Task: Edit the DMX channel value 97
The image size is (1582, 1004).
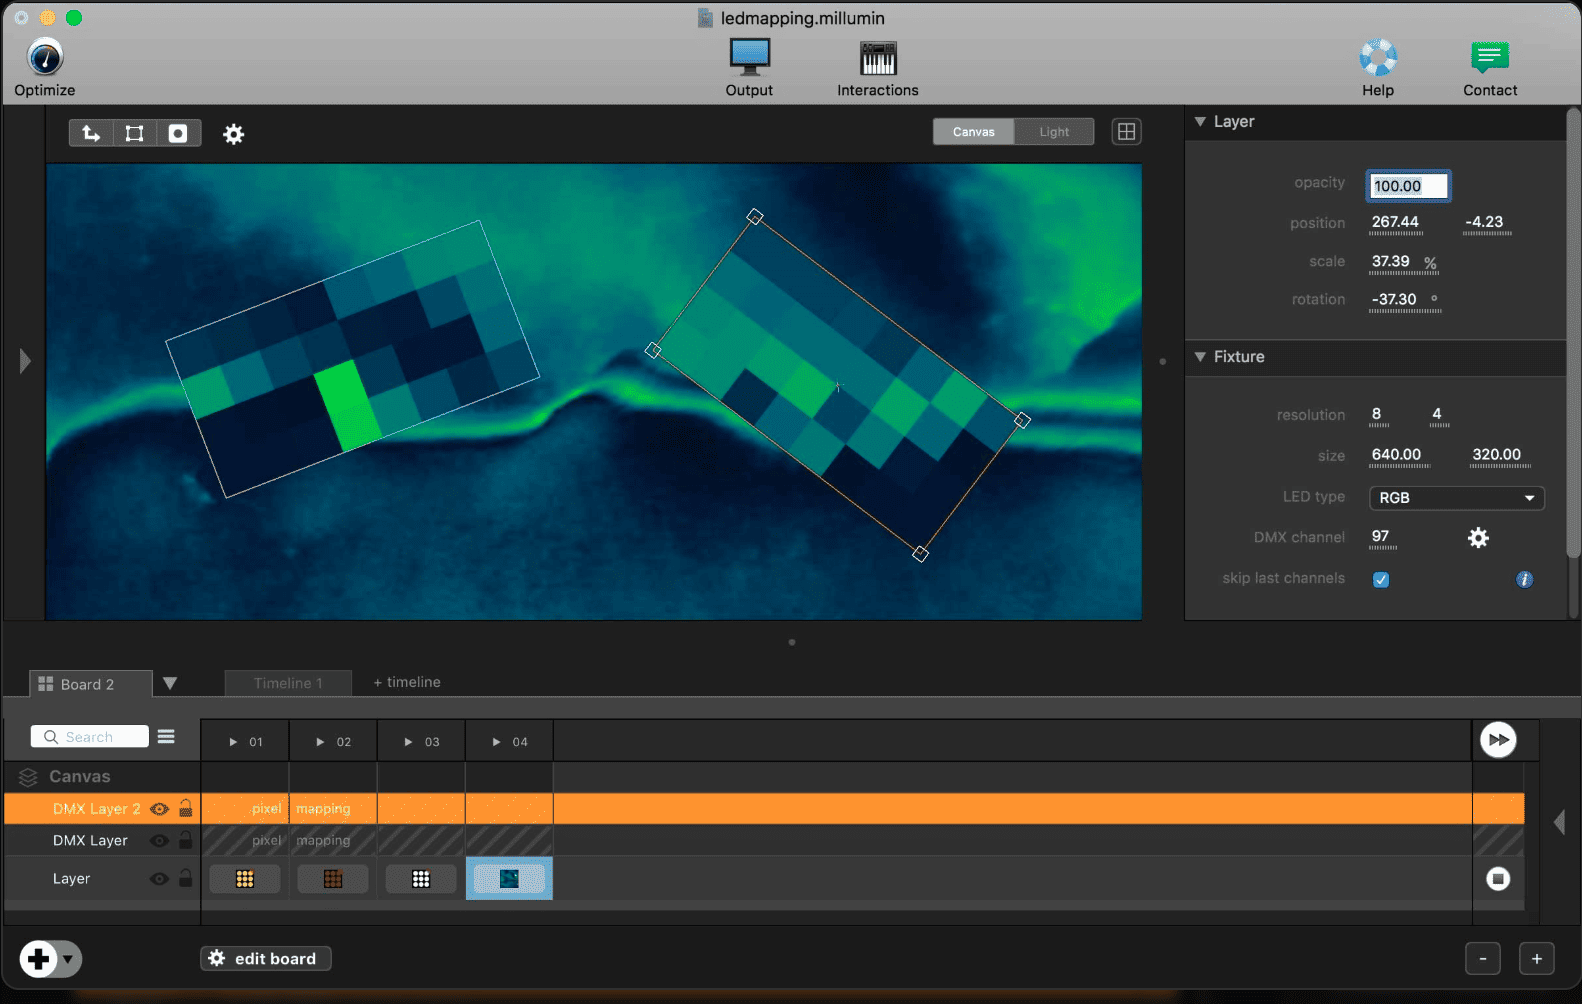Action: point(1381,536)
